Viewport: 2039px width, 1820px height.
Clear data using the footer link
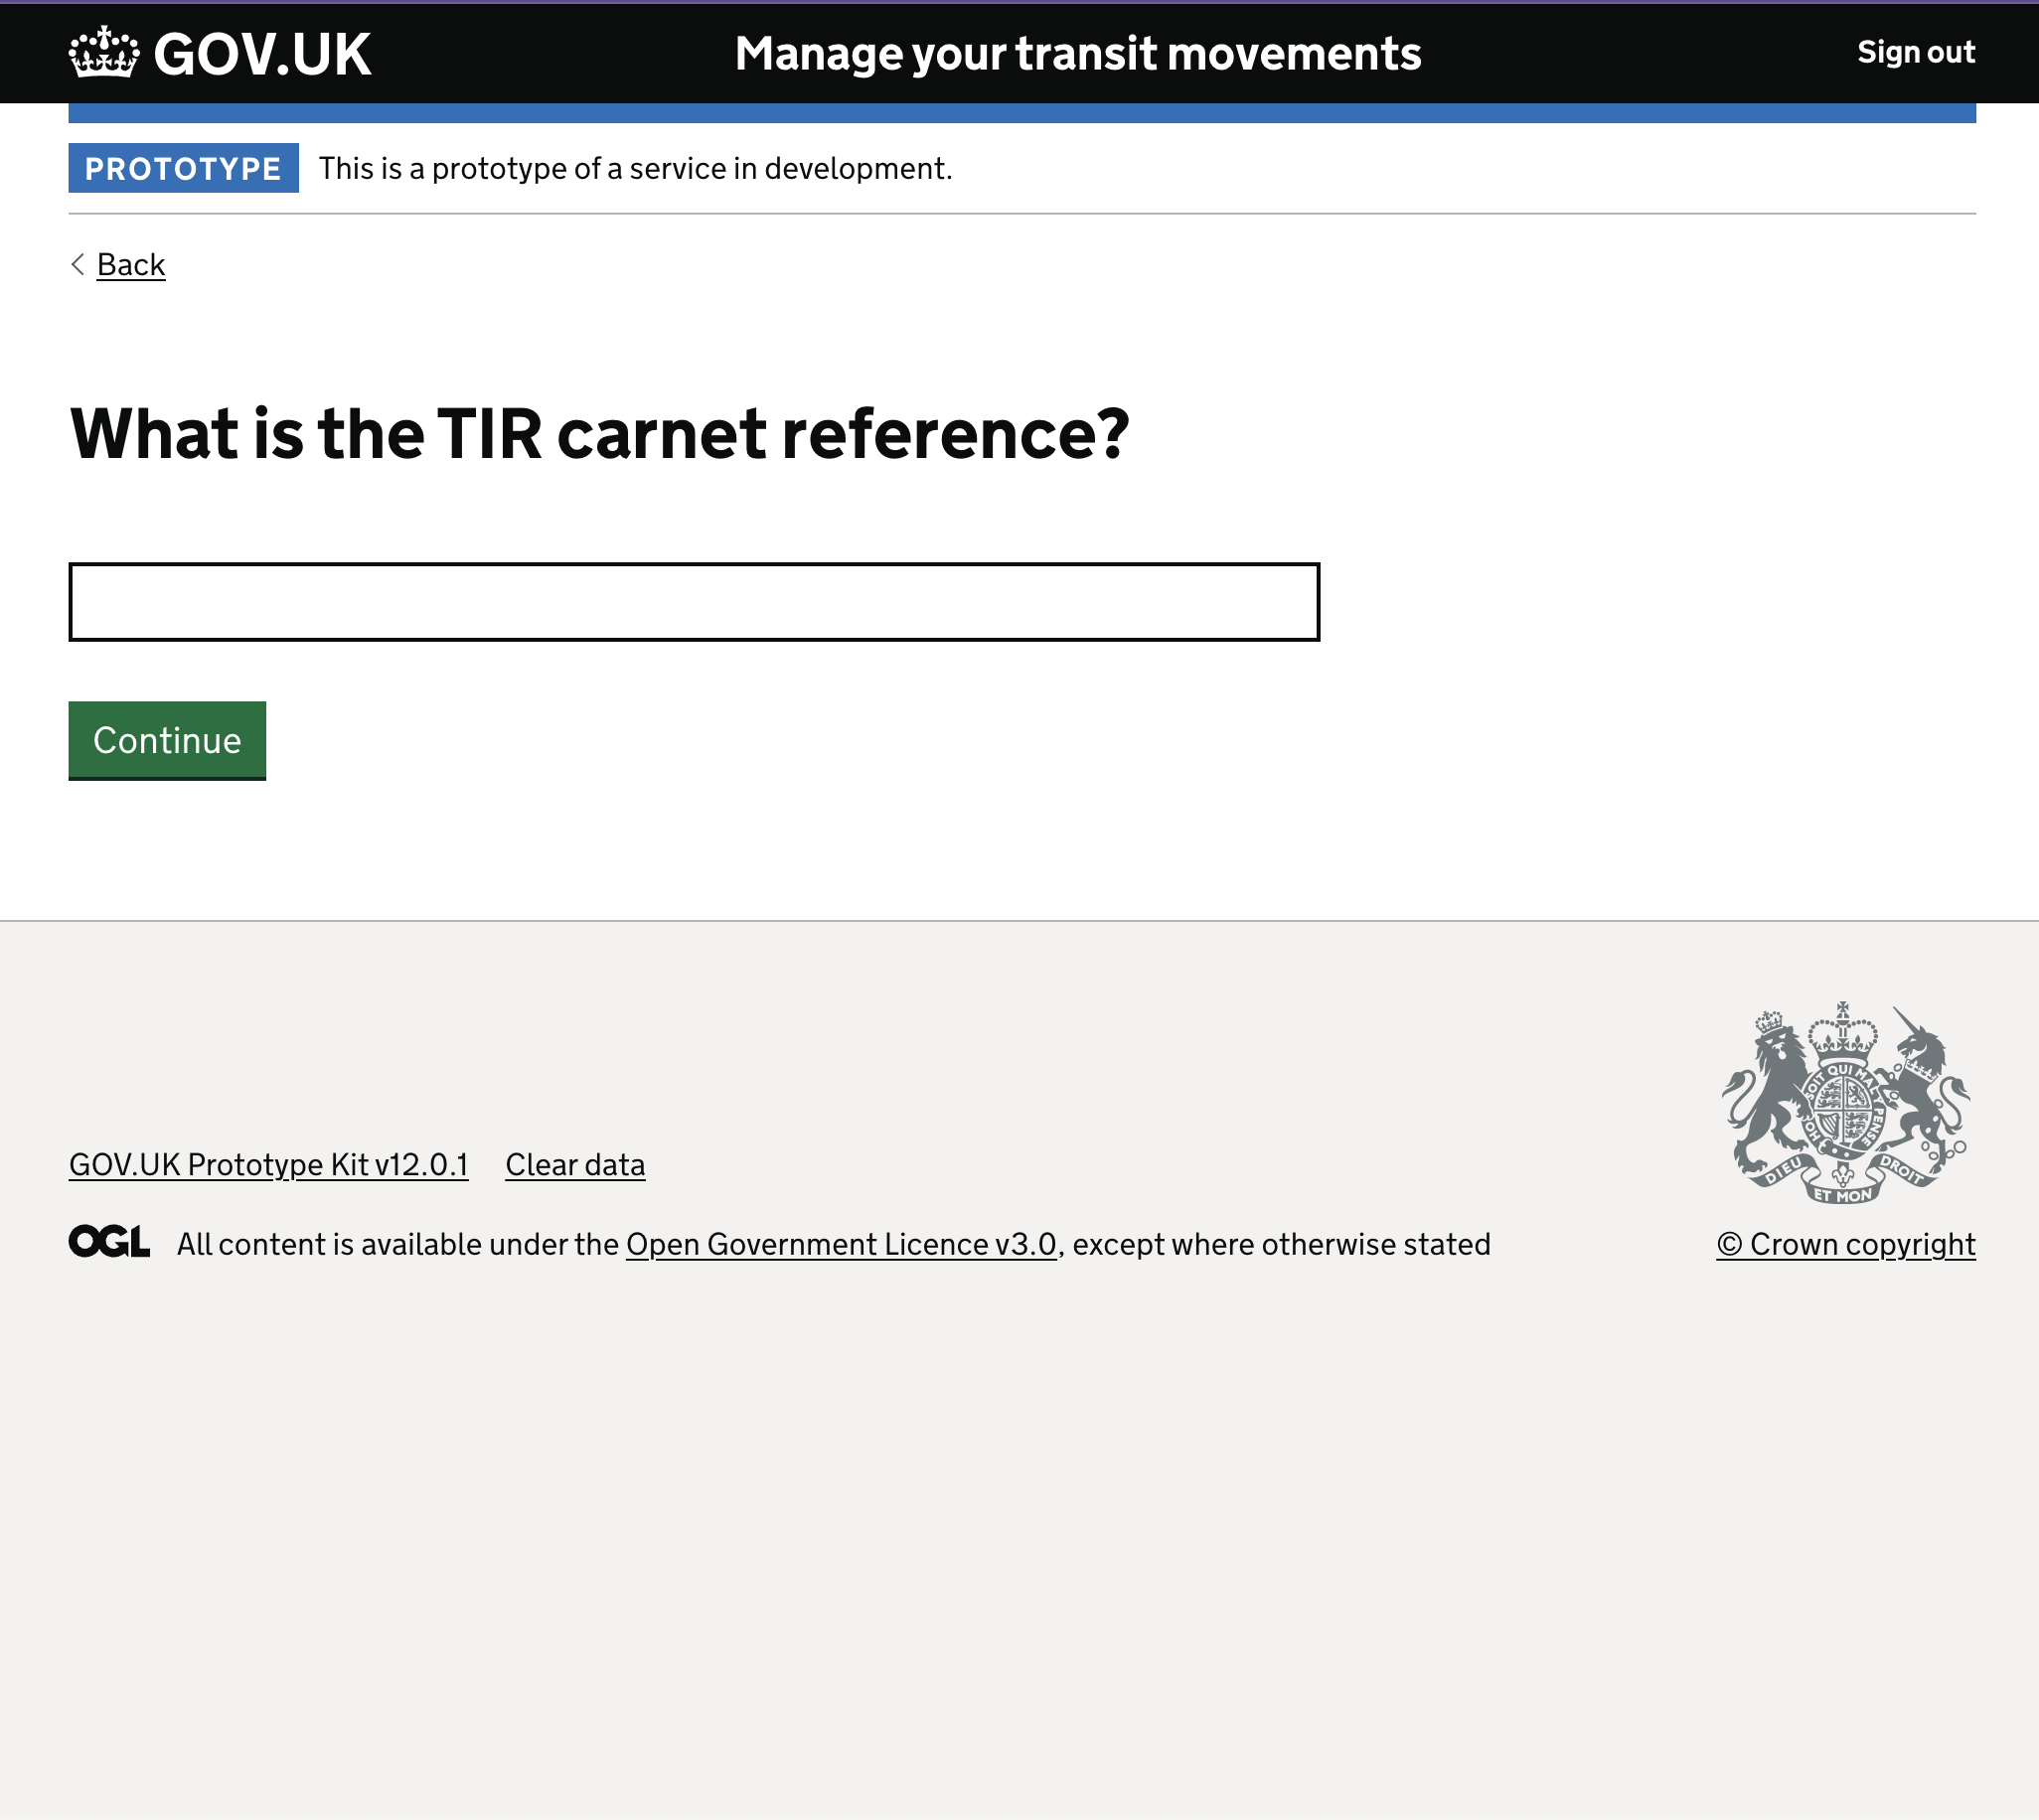pyautogui.click(x=575, y=1164)
